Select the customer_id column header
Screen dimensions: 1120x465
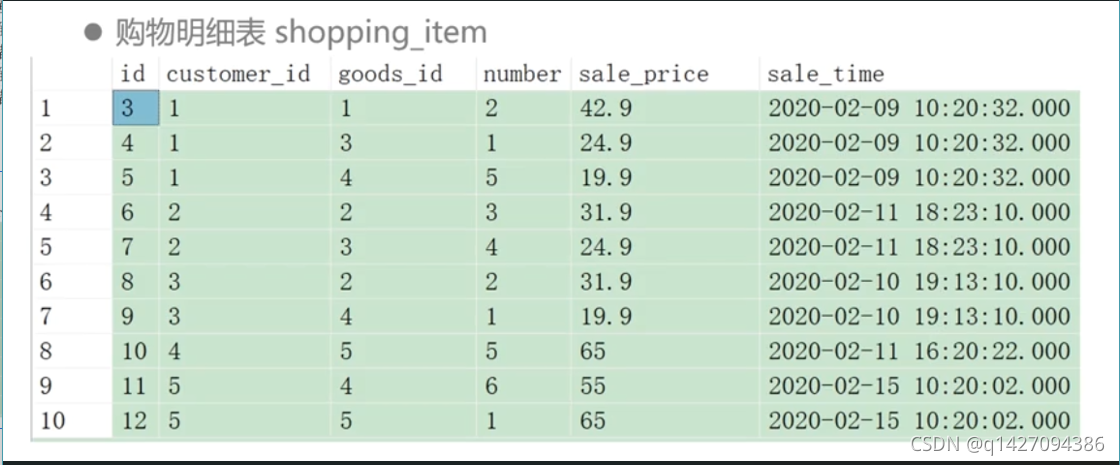(238, 74)
